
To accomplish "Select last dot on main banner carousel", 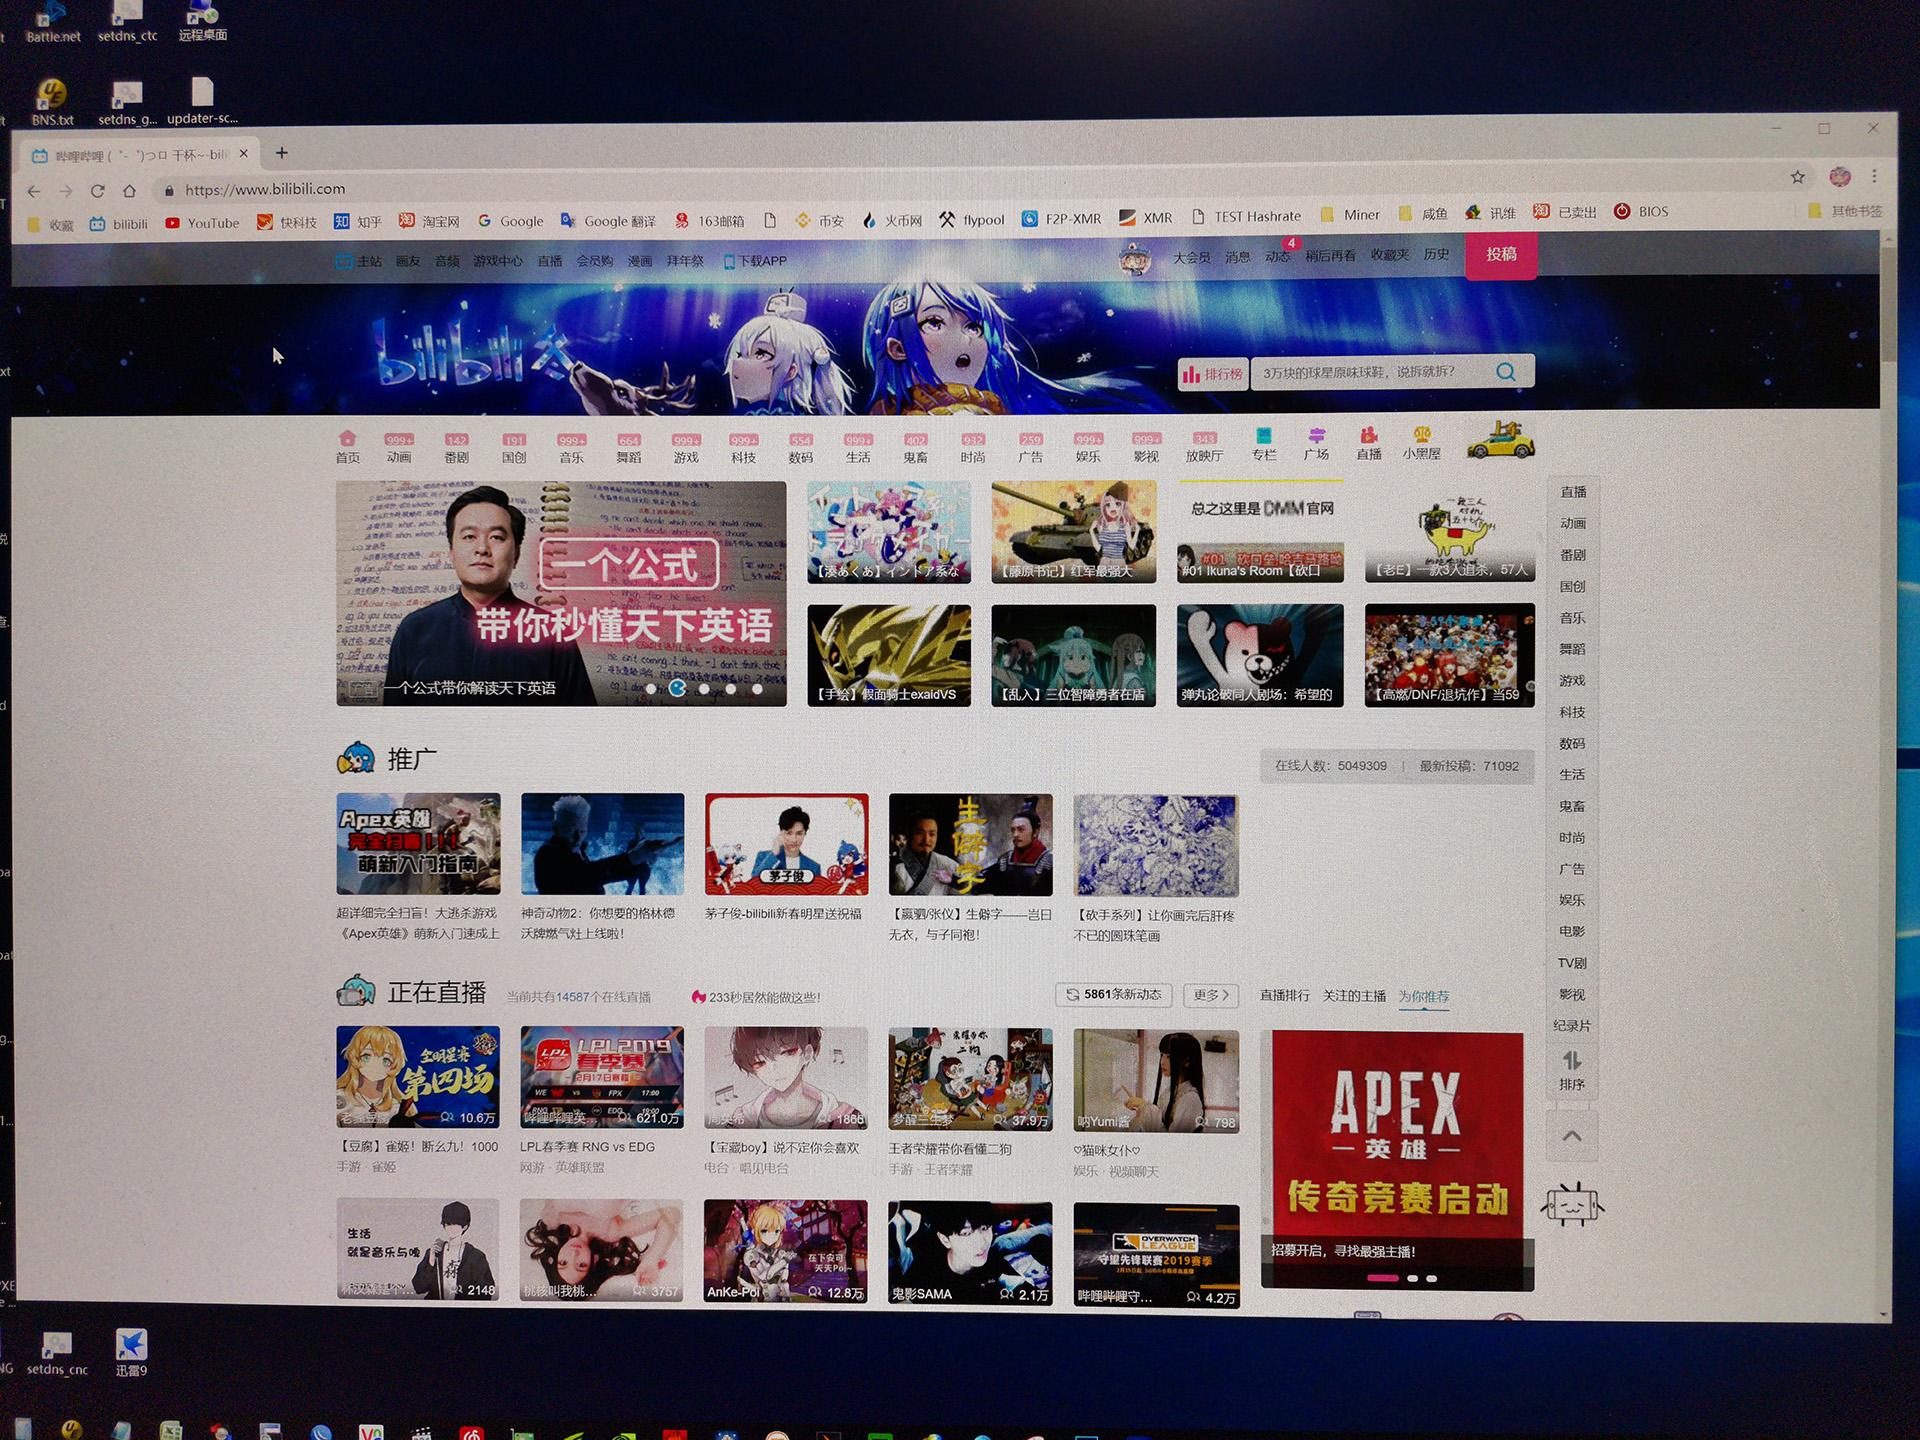I will tap(757, 689).
